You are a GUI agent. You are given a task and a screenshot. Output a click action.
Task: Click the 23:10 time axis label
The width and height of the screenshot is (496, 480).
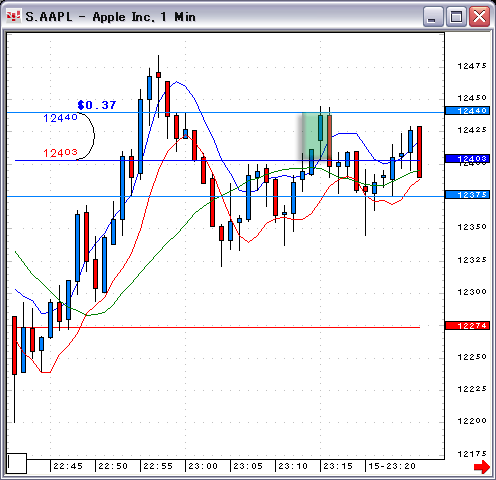coord(293,466)
